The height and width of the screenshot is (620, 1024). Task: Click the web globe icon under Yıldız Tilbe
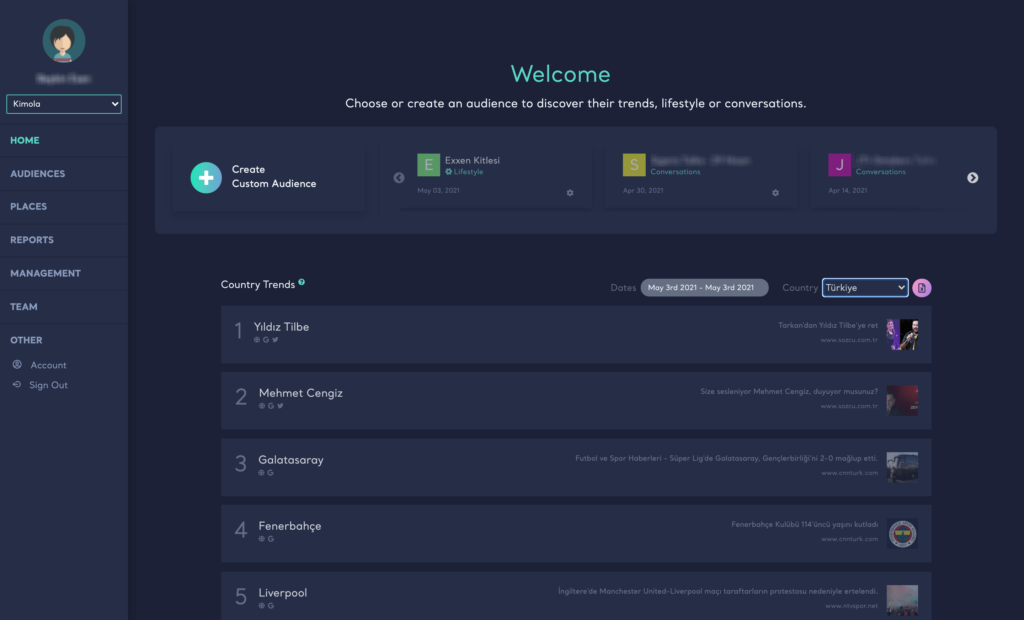click(257, 340)
